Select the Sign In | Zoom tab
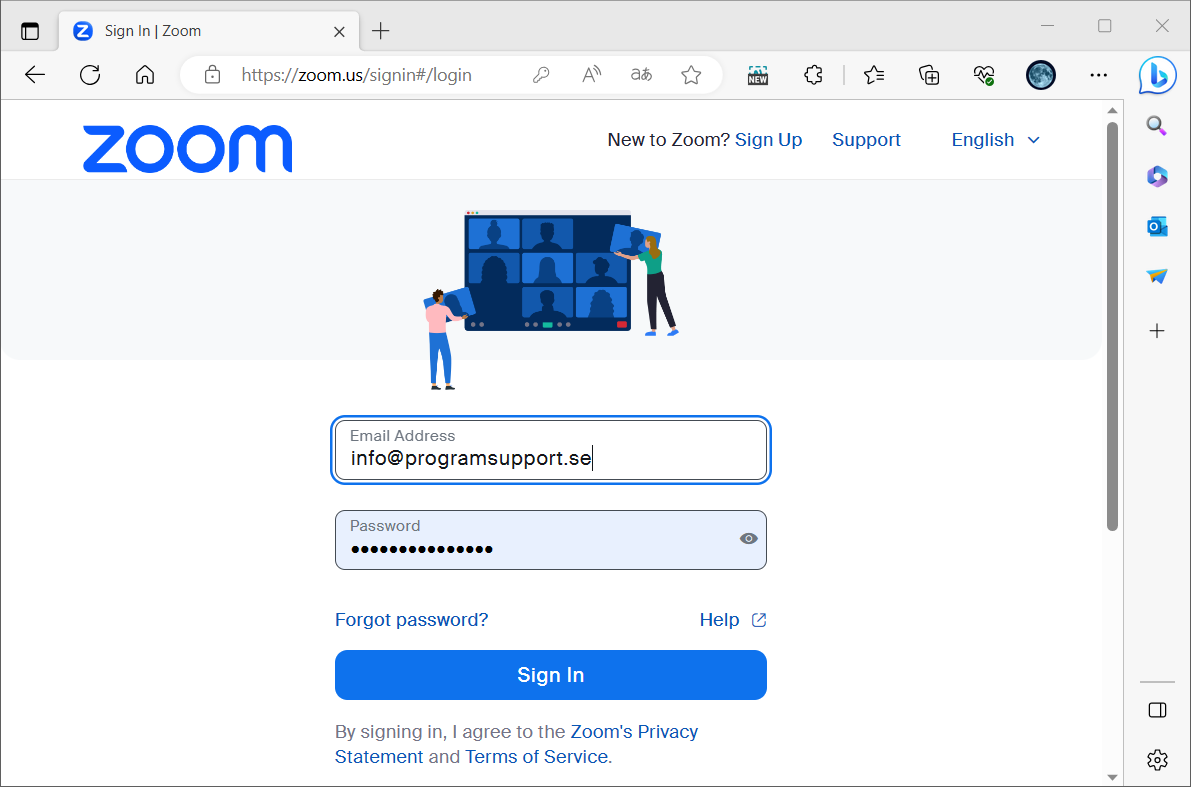Screen dimensions: 1191x787 [x=200, y=31]
